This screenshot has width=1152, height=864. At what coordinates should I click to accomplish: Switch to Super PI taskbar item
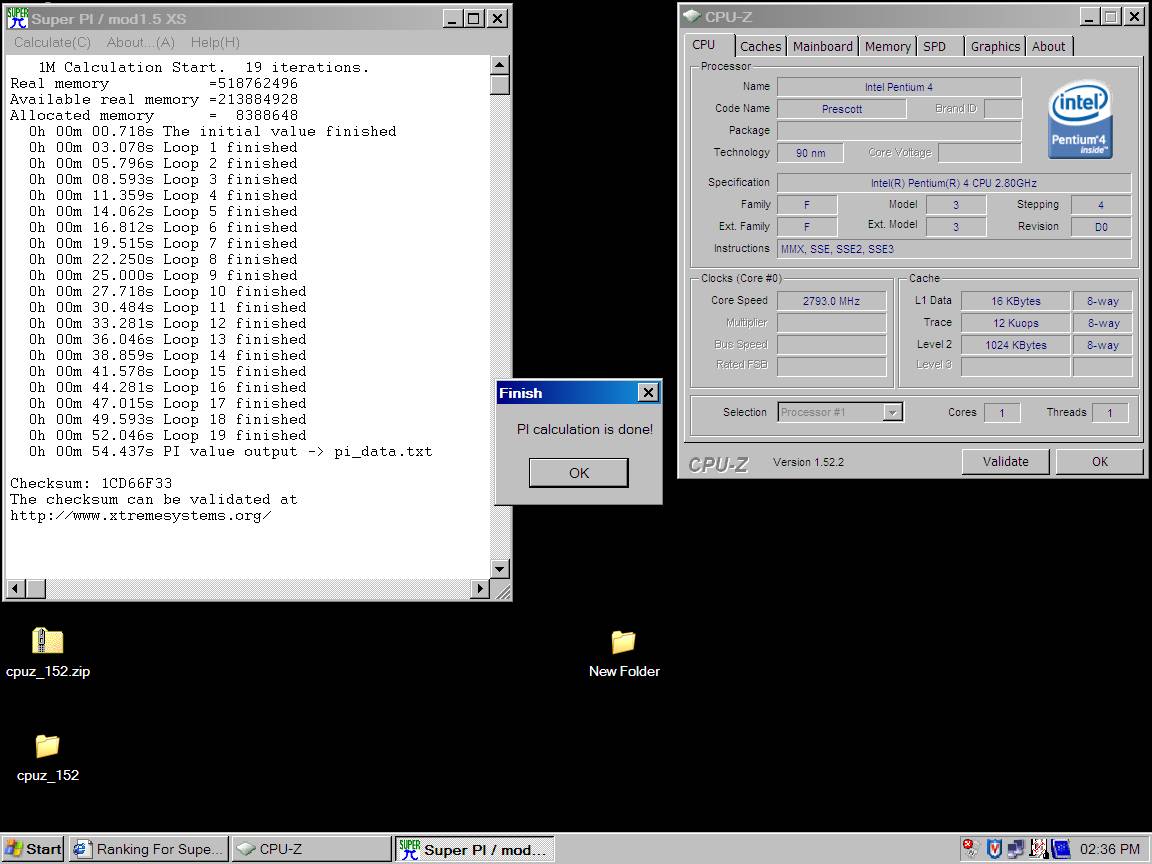coord(475,849)
